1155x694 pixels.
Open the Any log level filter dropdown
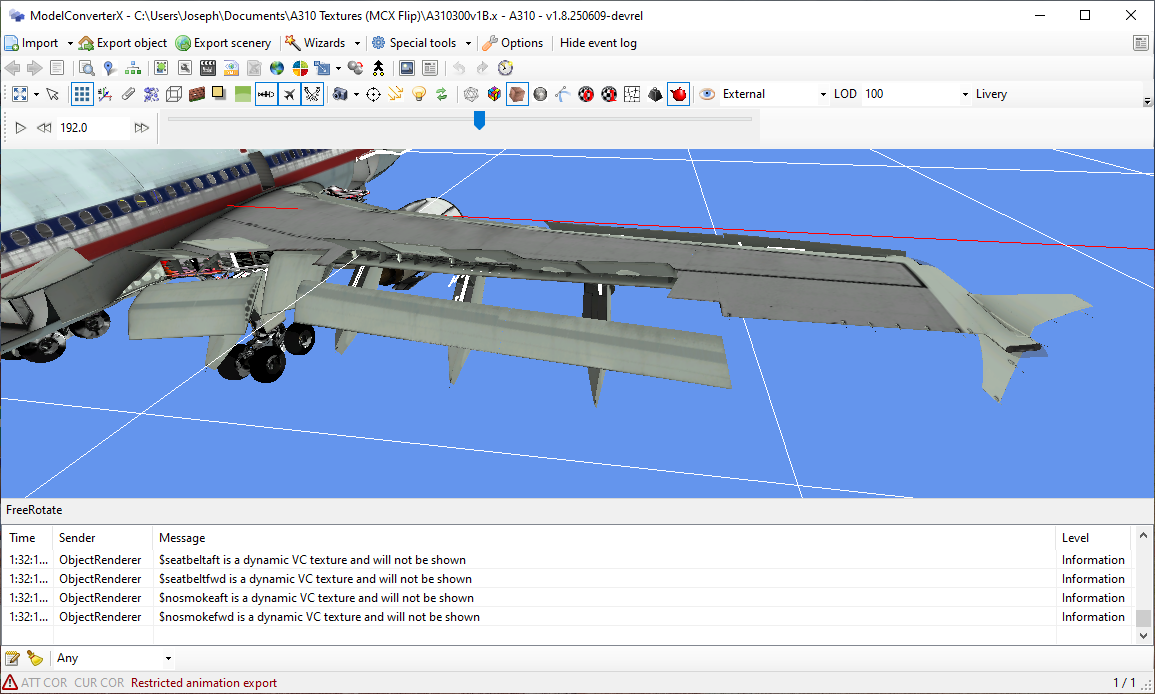click(168, 658)
